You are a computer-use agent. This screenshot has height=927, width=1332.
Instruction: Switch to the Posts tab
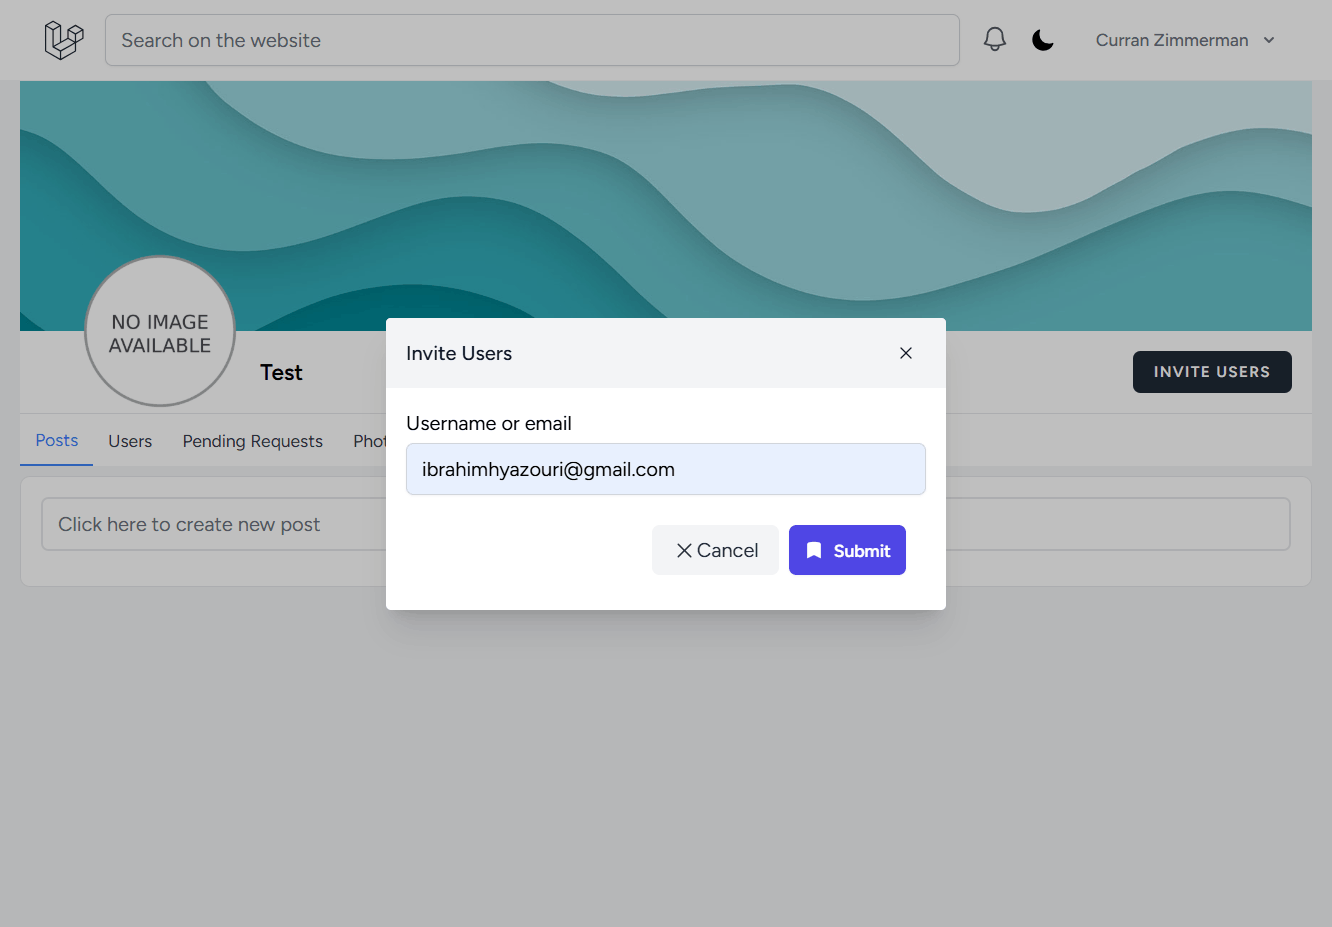point(57,441)
